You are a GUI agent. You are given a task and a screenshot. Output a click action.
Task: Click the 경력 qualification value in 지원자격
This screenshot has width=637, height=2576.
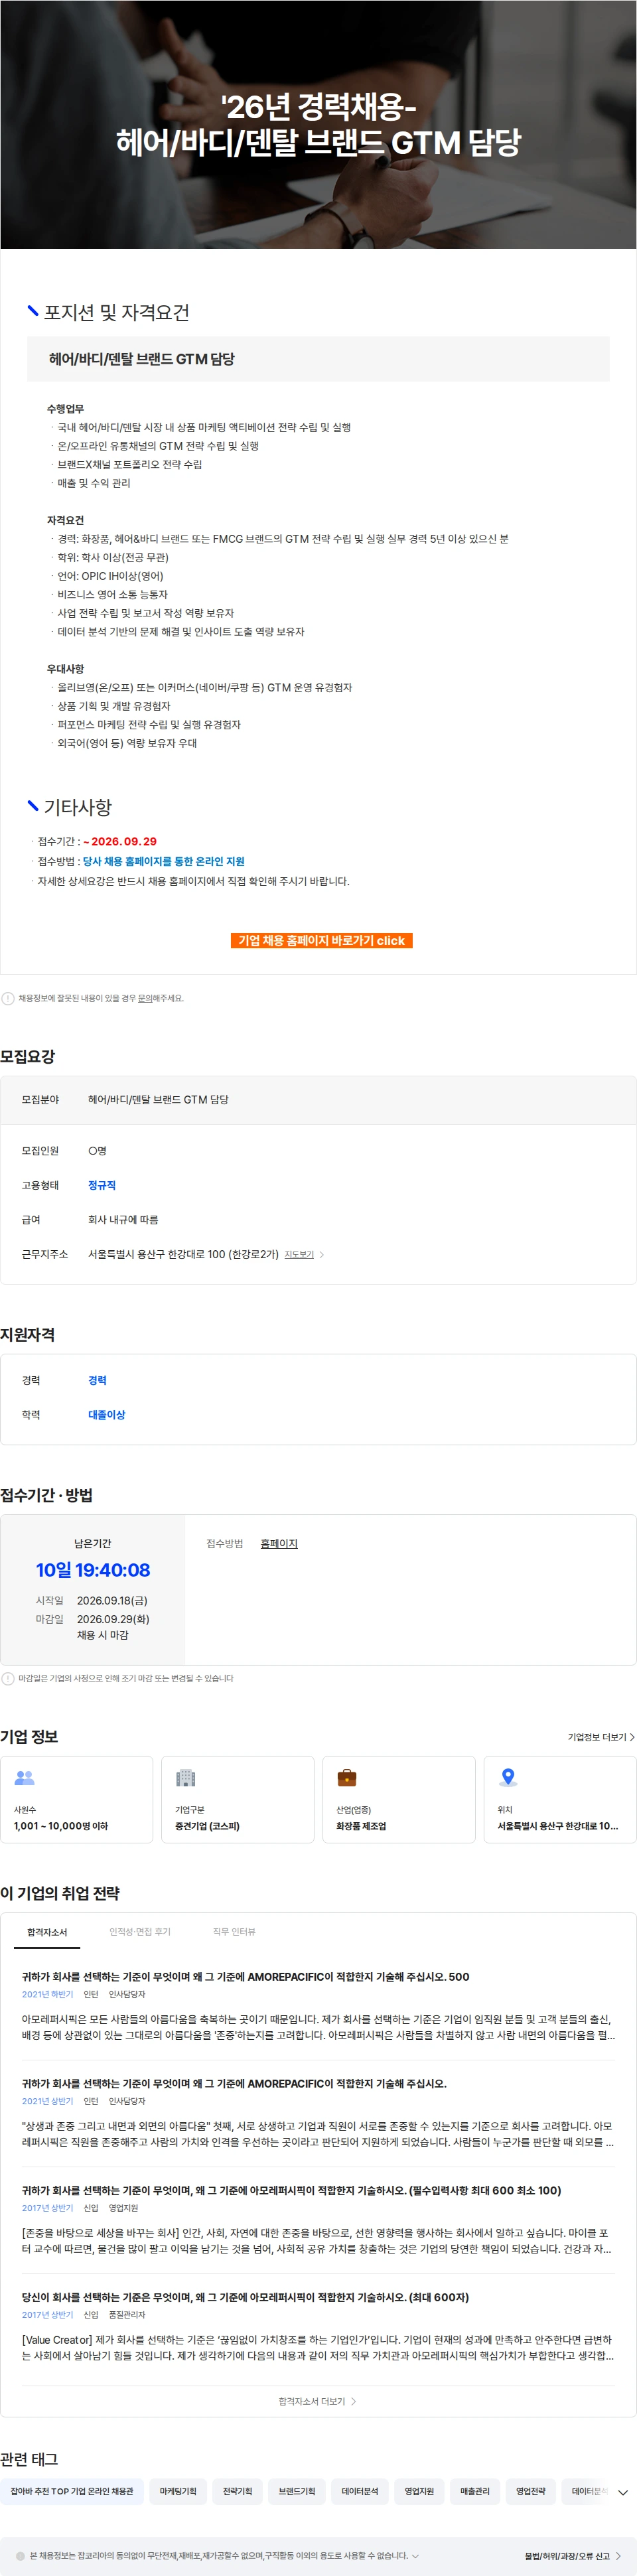point(97,1380)
